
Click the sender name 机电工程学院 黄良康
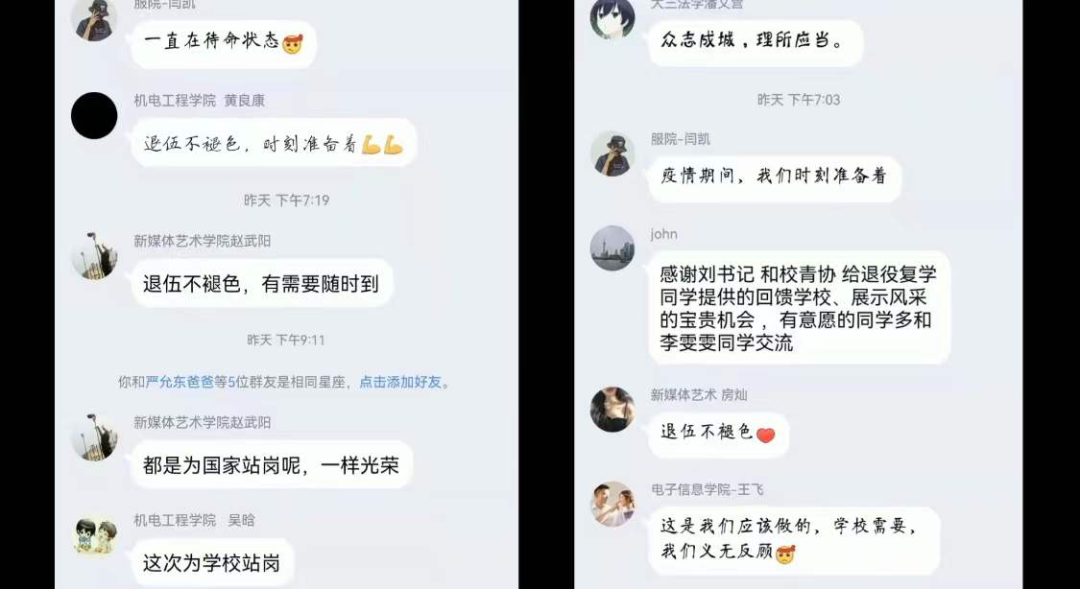(199, 101)
